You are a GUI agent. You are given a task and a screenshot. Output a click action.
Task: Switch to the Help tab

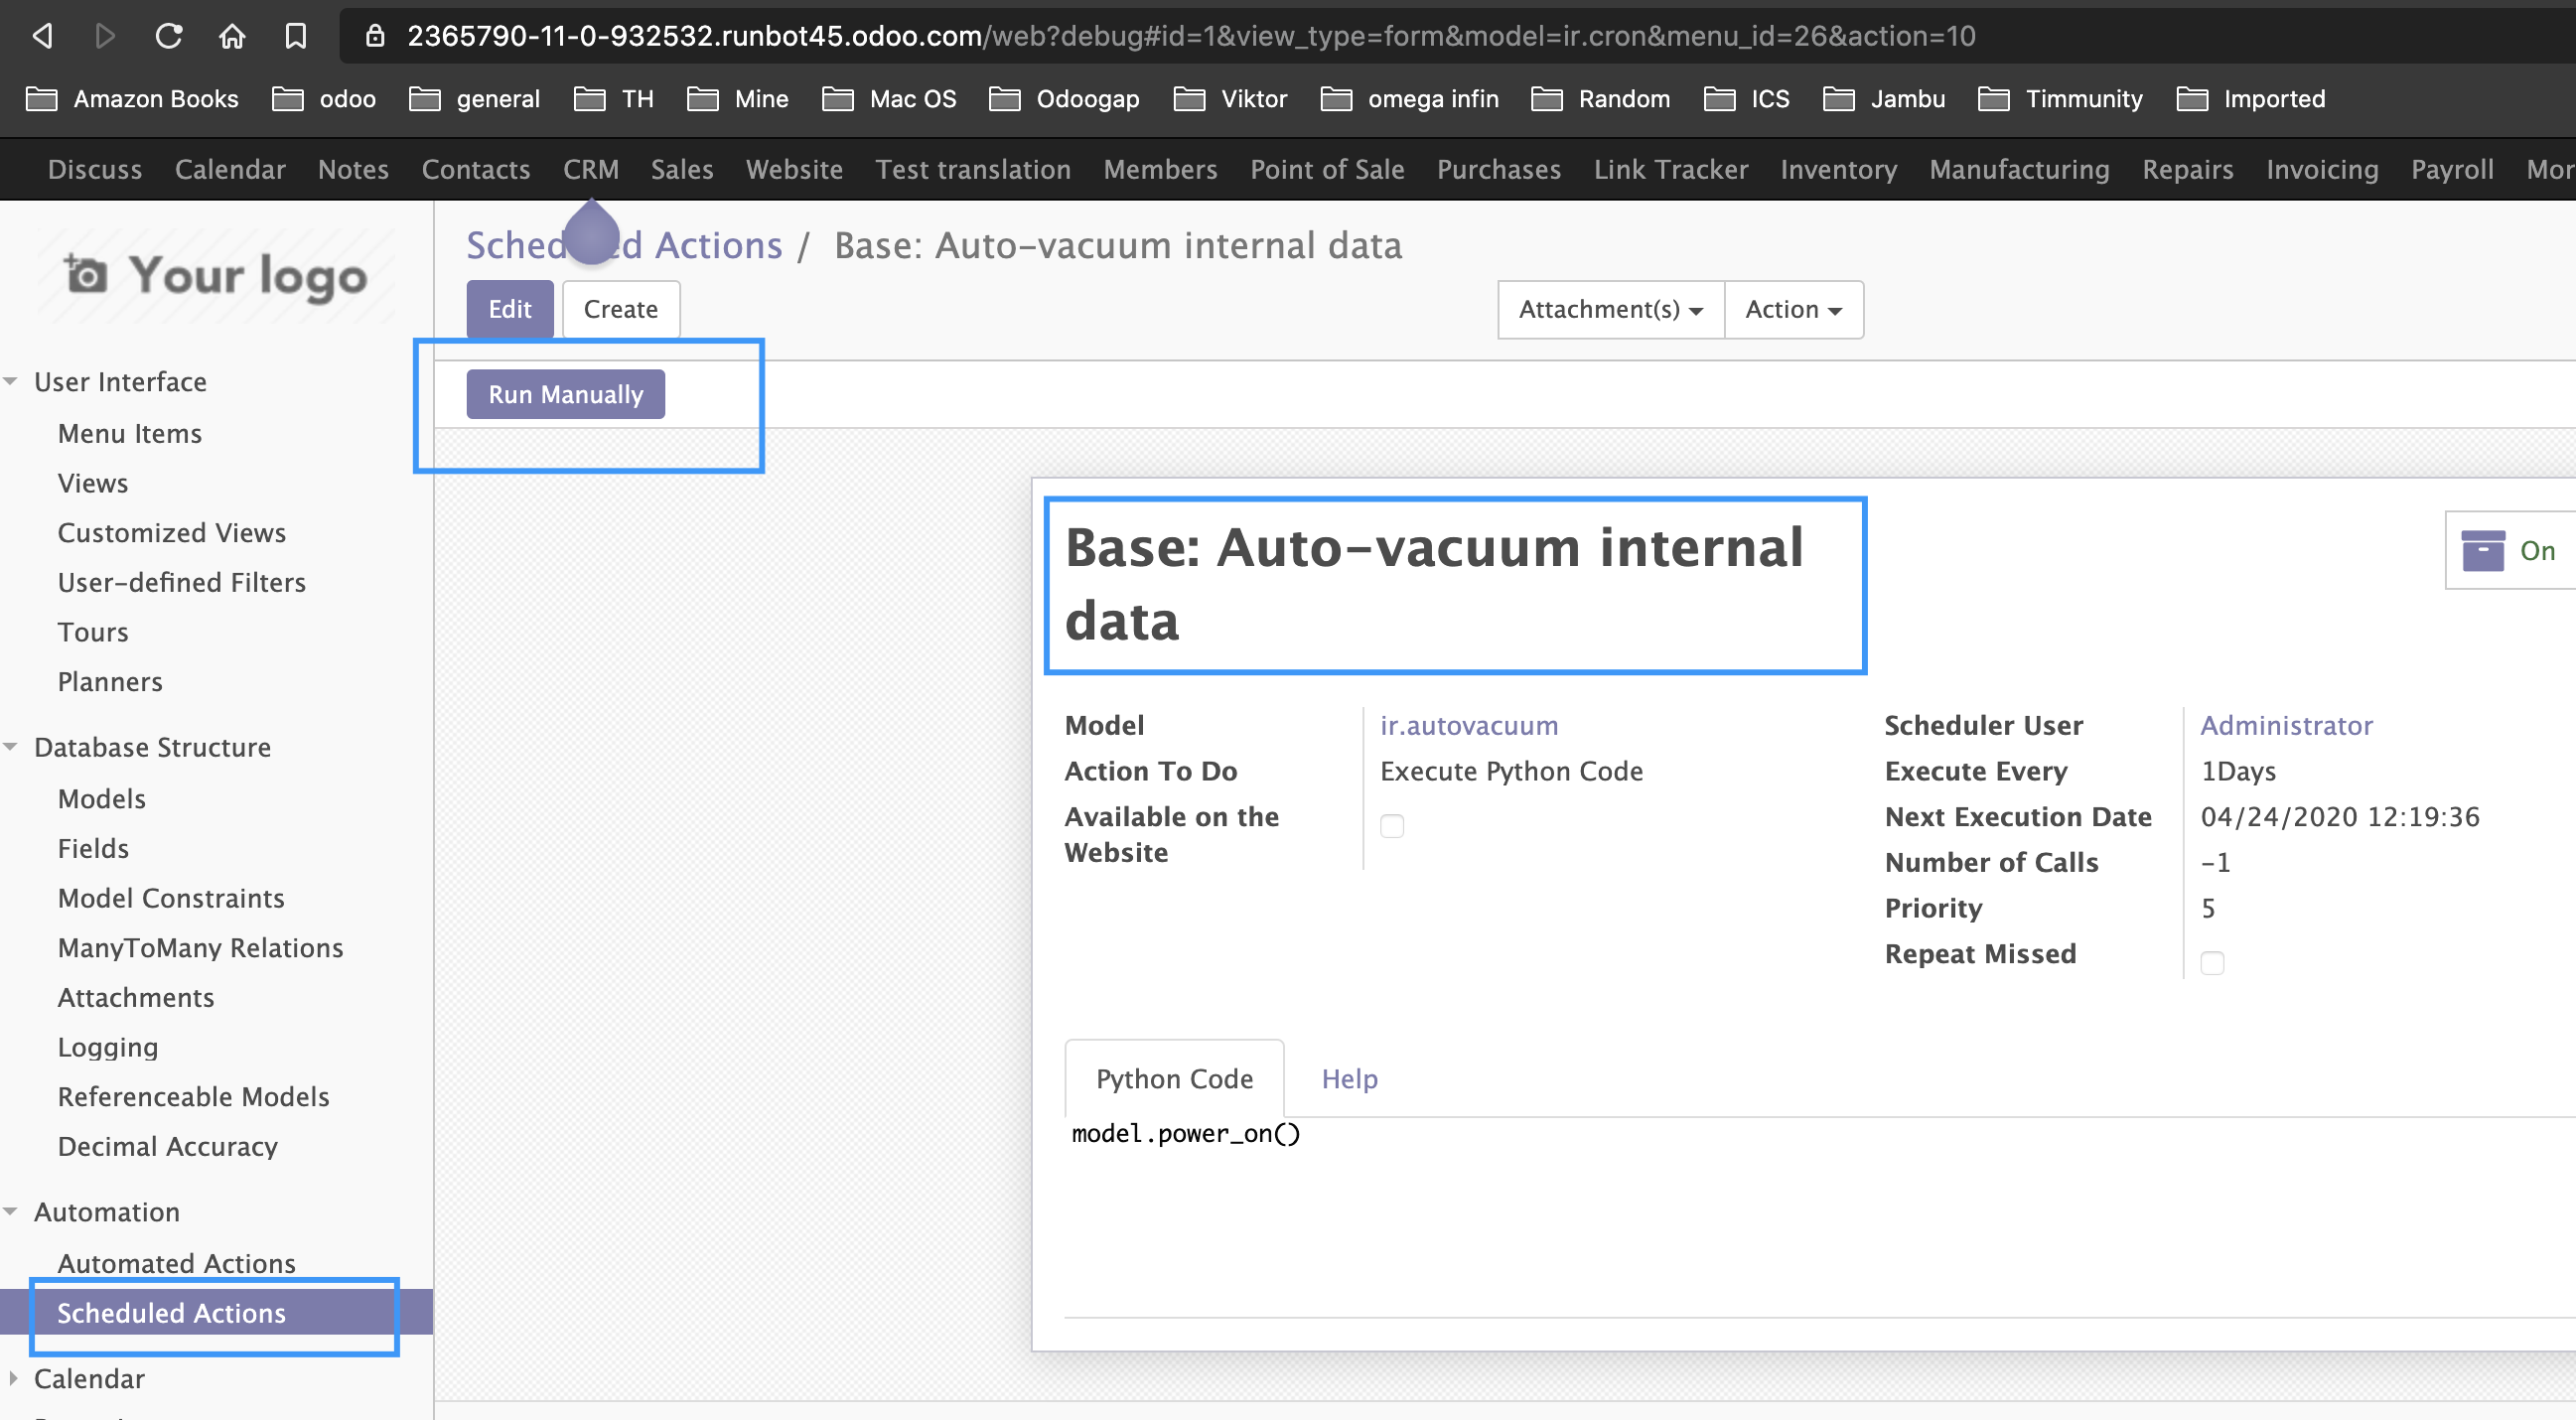[1349, 1078]
